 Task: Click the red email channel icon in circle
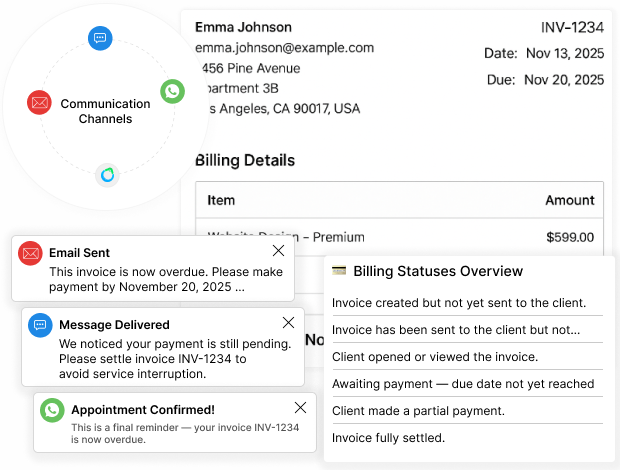pyautogui.click(x=39, y=103)
